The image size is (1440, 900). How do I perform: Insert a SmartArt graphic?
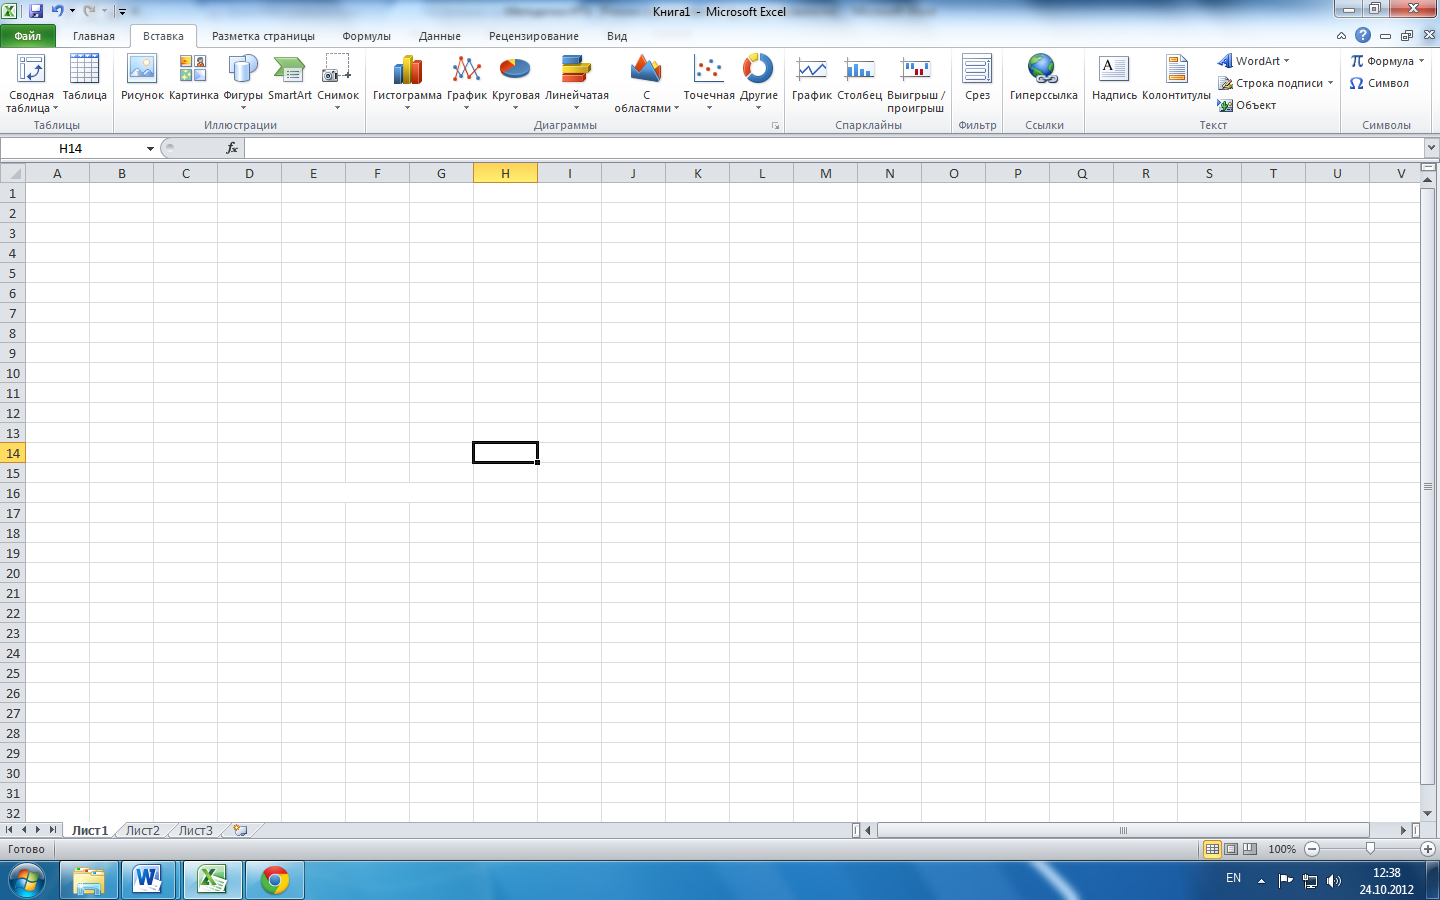tap(290, 78)
